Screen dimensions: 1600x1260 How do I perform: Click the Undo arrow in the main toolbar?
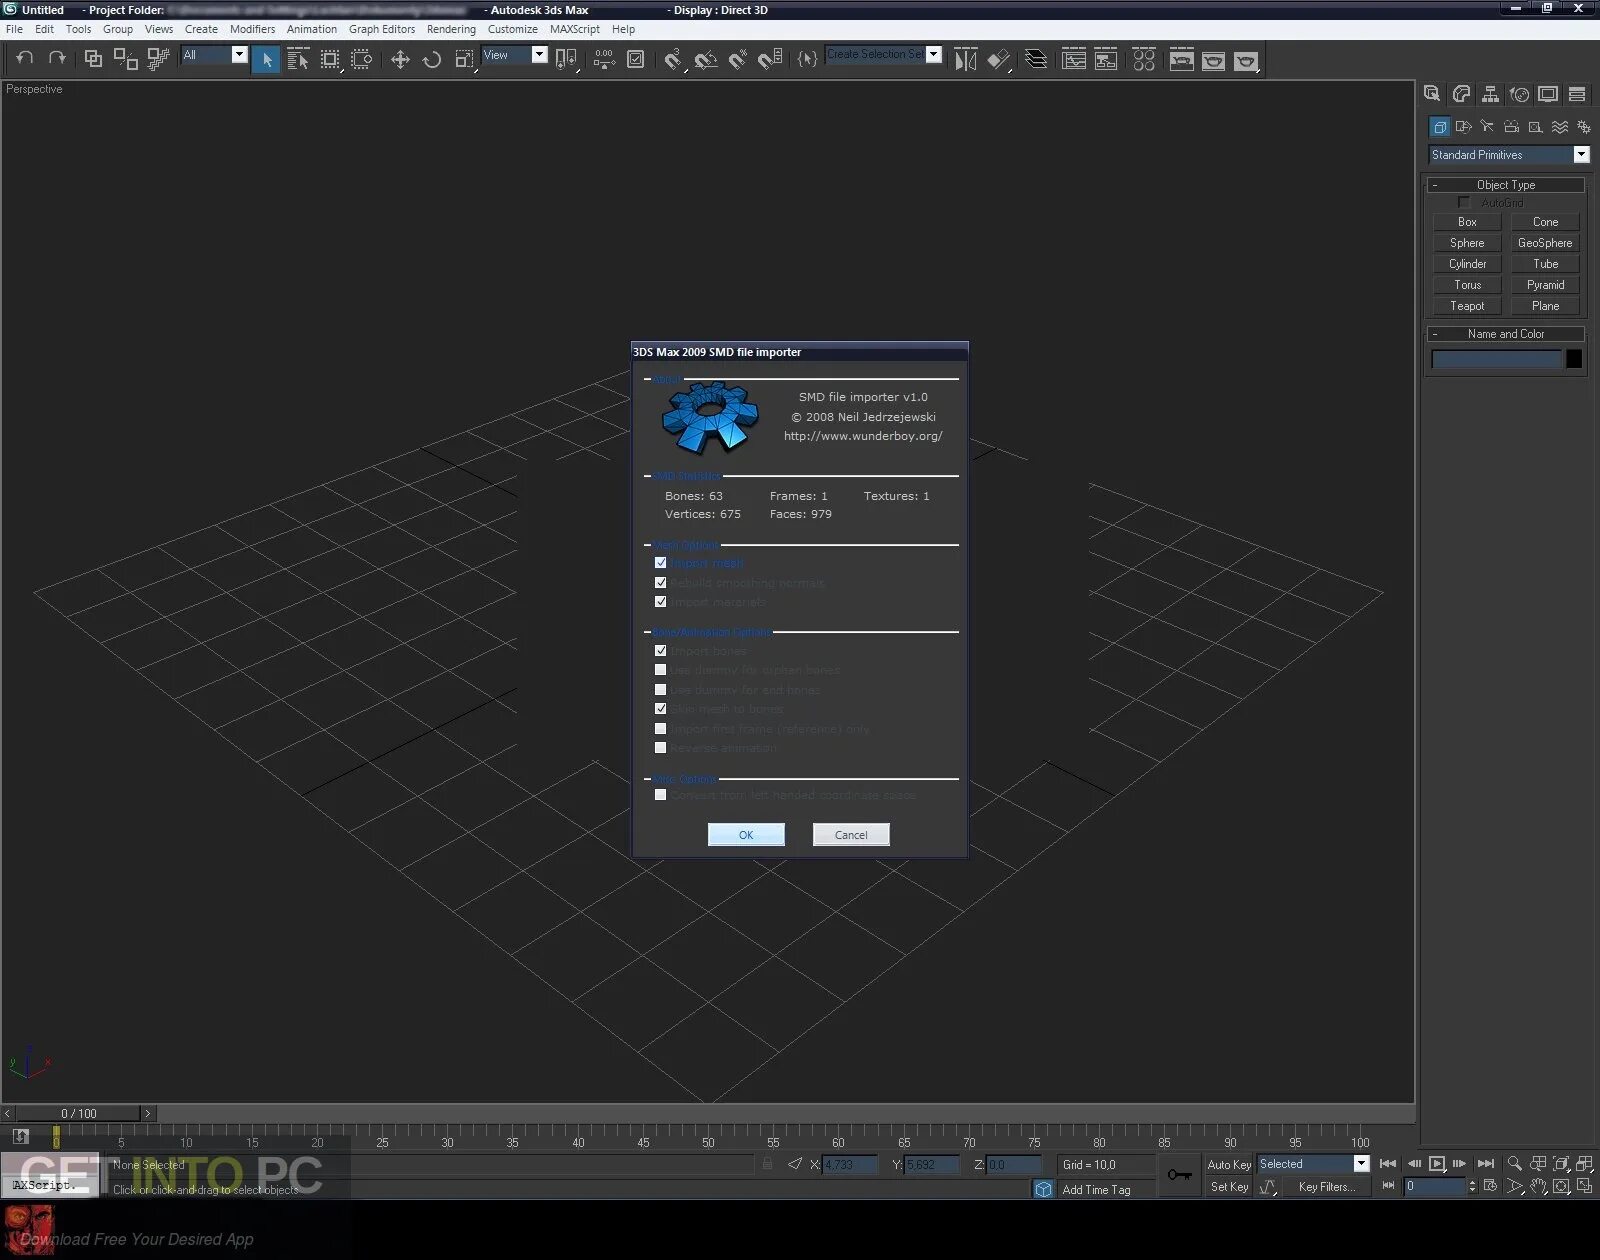click(x=25, y=59)
